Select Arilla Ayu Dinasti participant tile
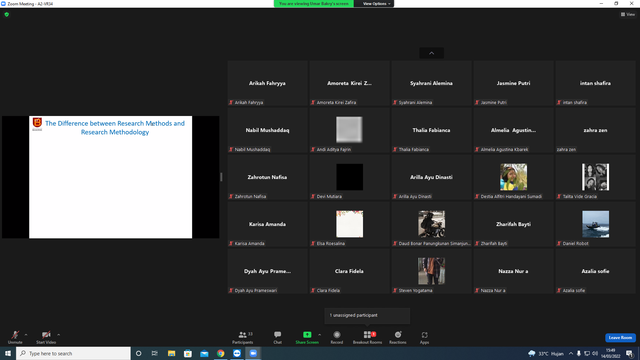Viewport: 640px width, 360px height. 431,177
